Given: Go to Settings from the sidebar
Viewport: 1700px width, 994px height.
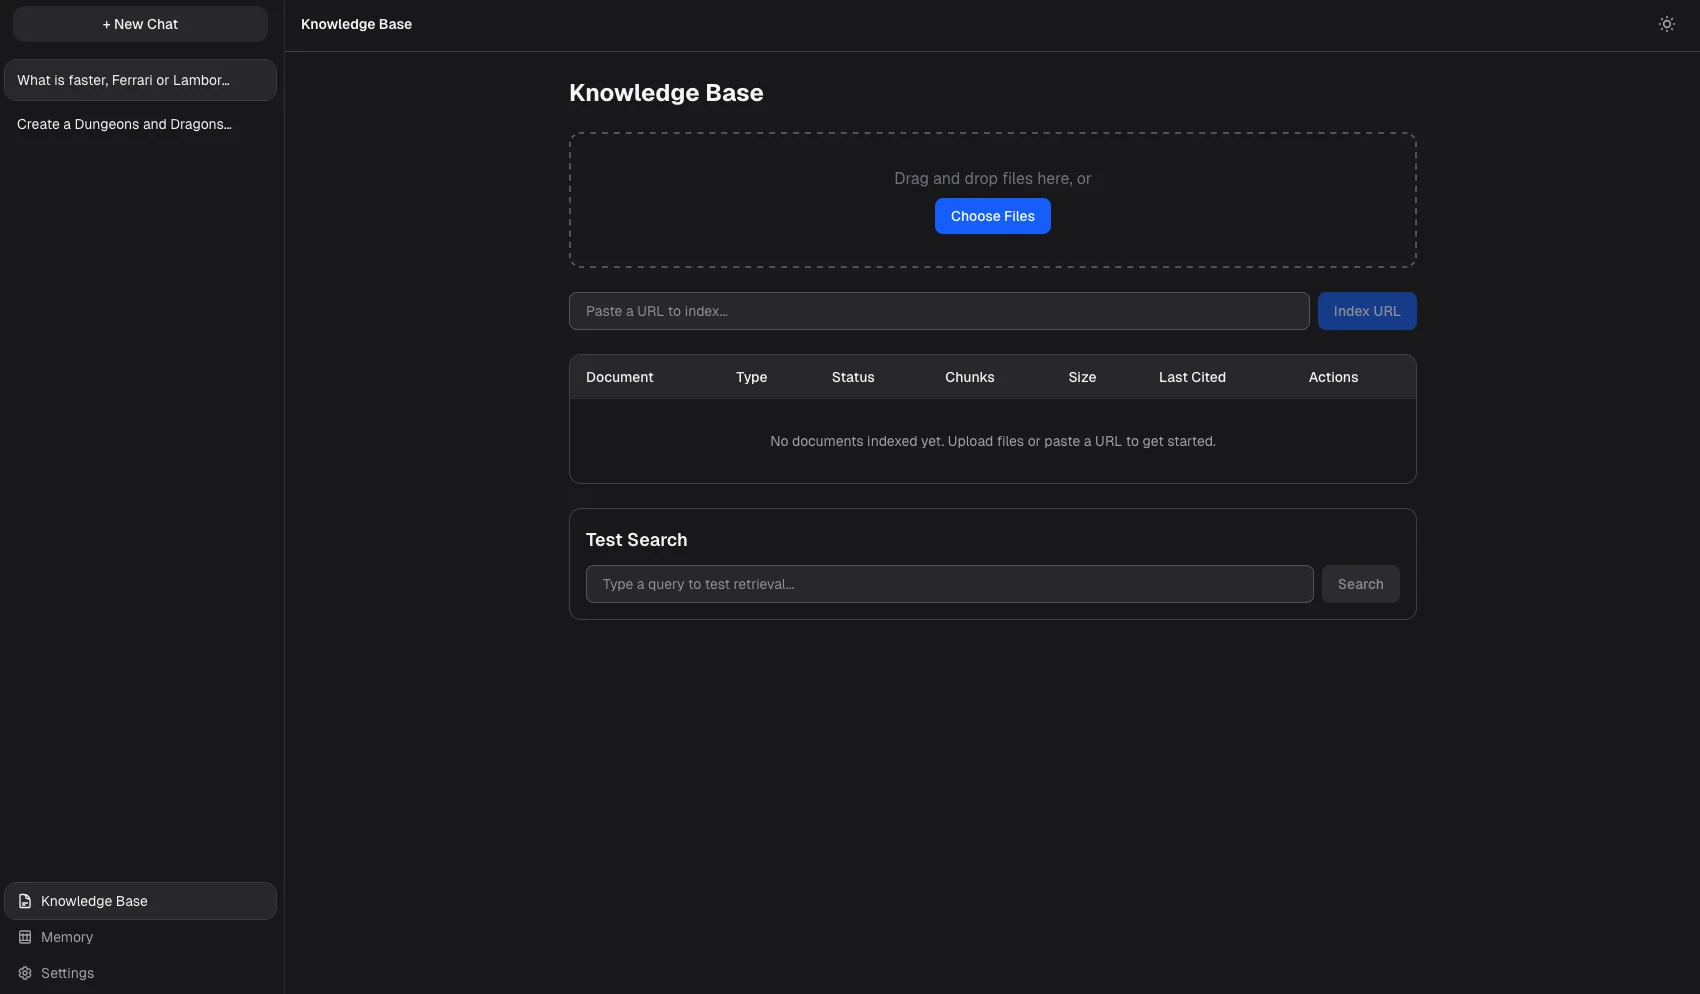Looking at the screenshot, I should (x=66, y=973).
